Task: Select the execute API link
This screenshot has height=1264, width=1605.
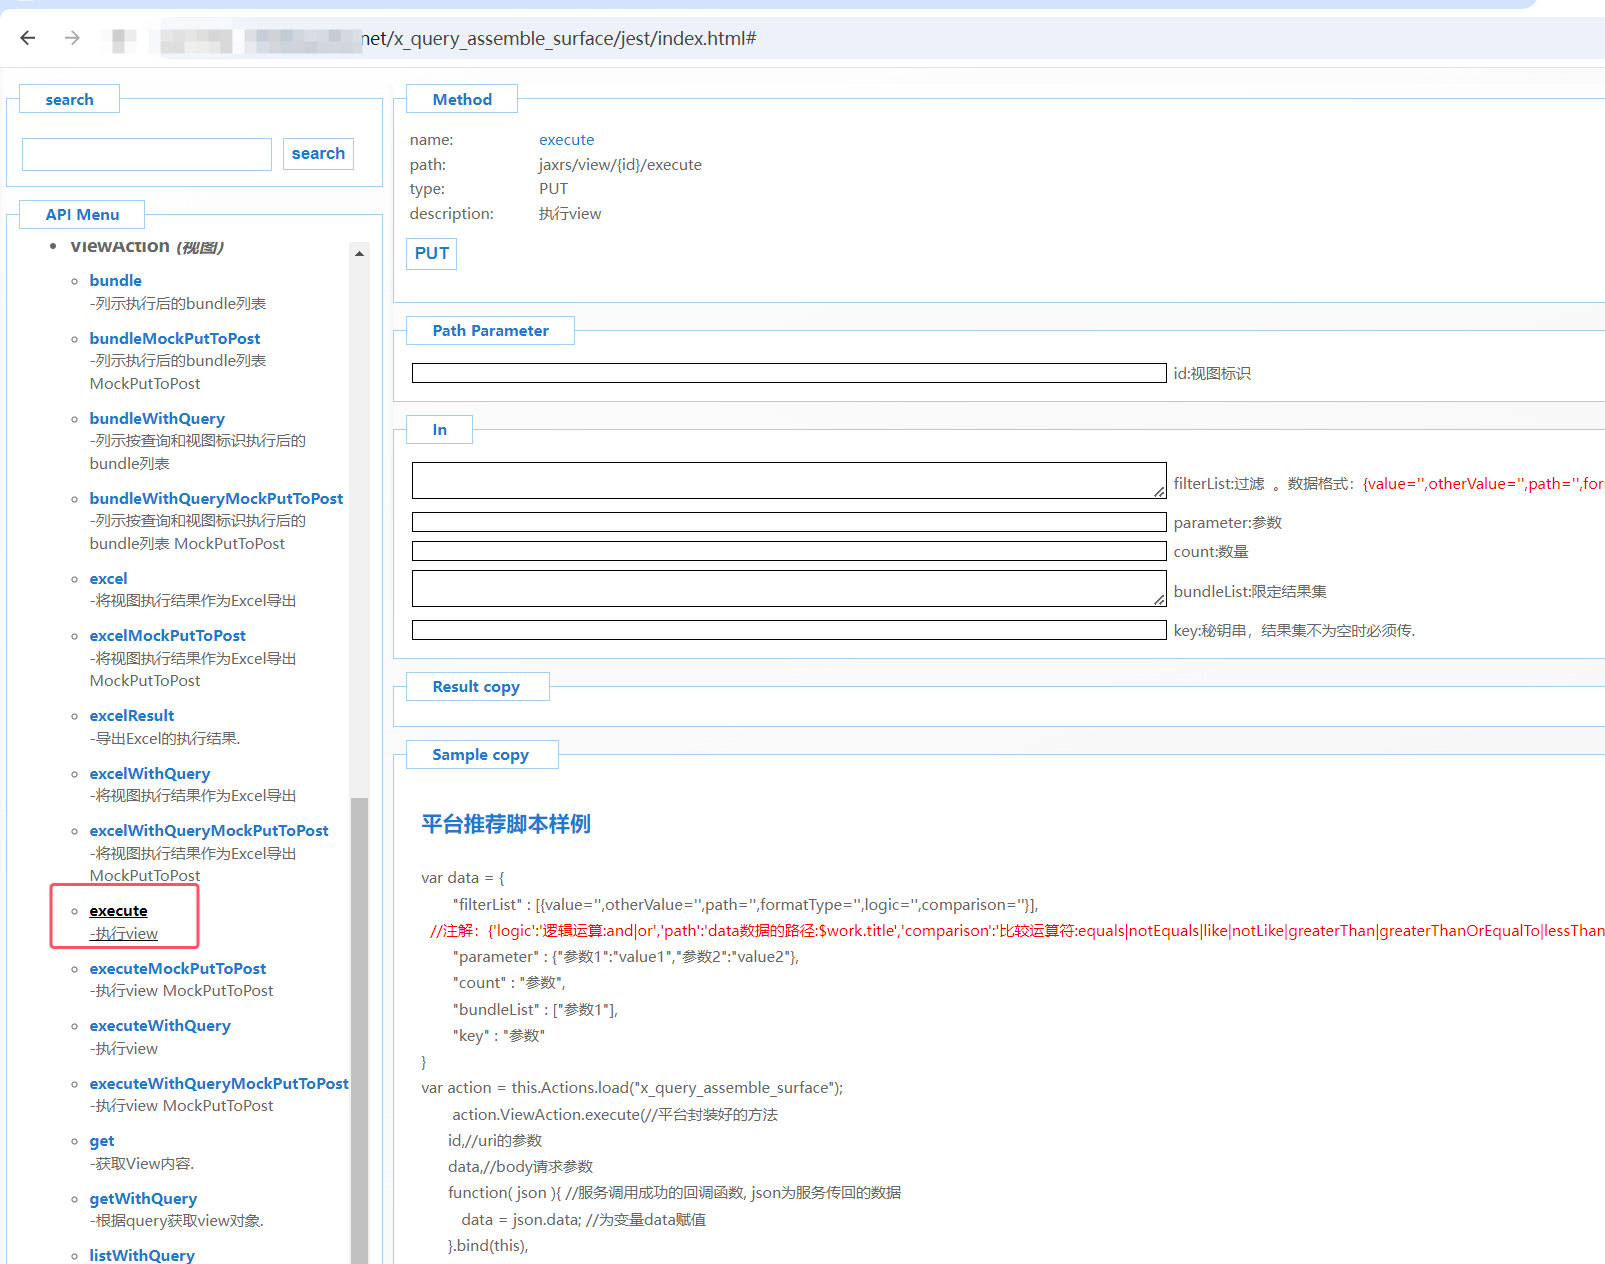Action: tap(118, 911)
